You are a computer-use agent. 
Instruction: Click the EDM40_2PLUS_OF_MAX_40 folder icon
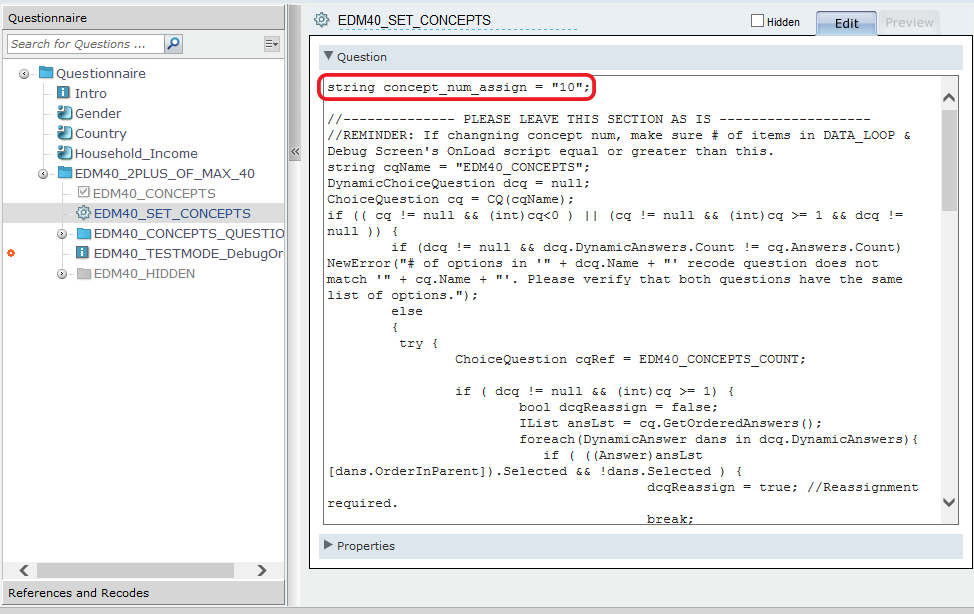coord(65,173)
